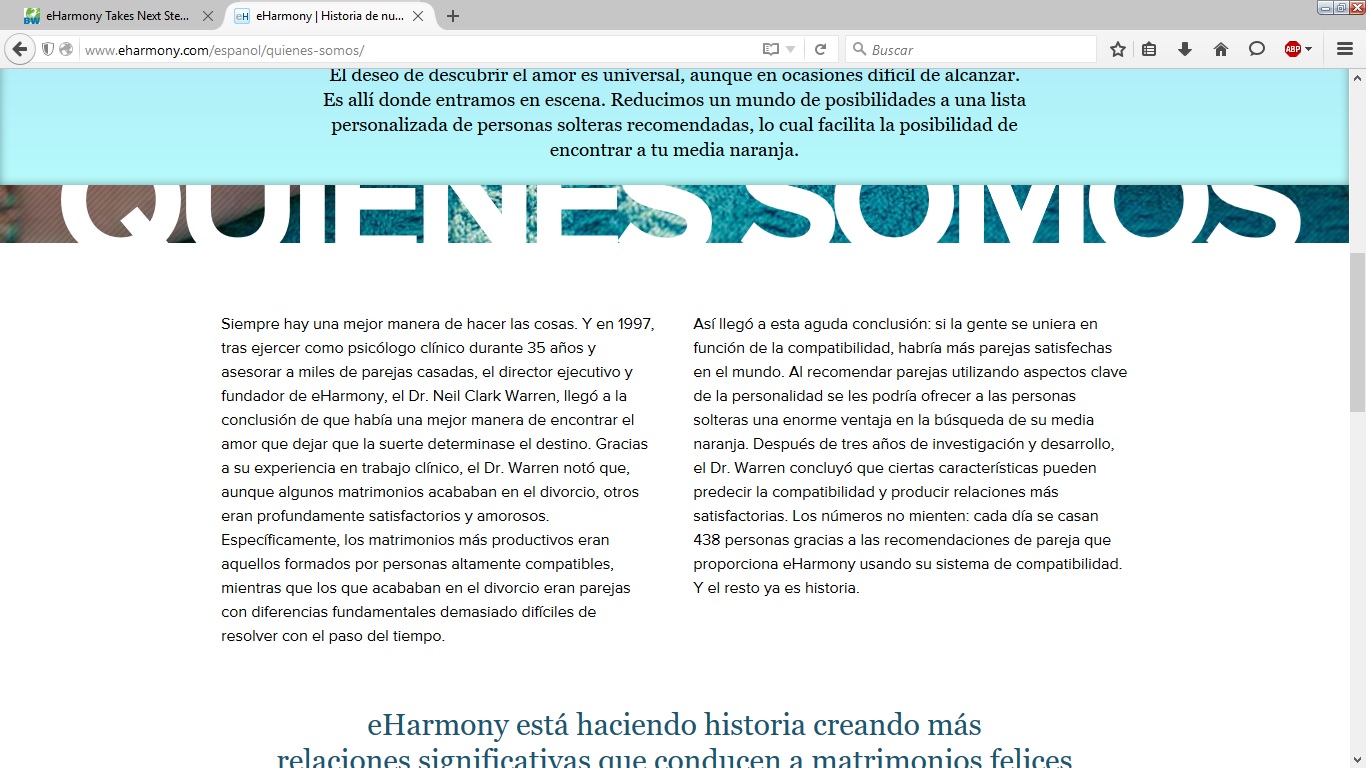Viewport: 1366px width, 768px height.
Task: Show bookmarks list icon
Action: (1149, 49)
